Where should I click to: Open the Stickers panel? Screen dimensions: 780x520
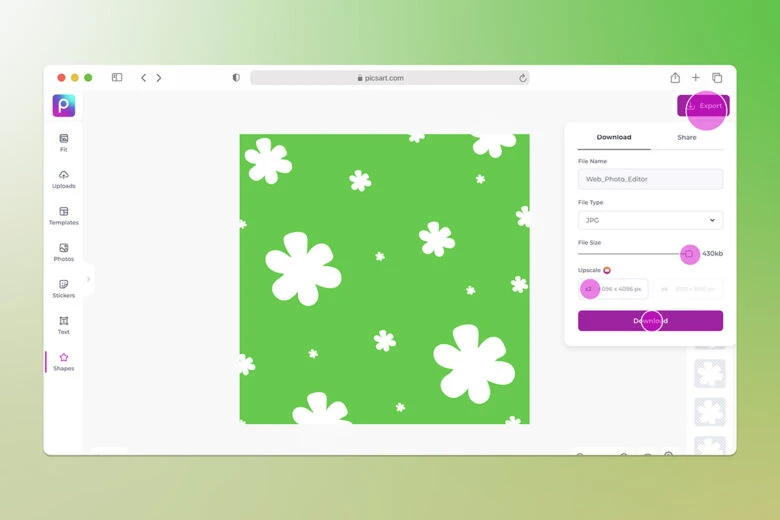click(64, 288)
